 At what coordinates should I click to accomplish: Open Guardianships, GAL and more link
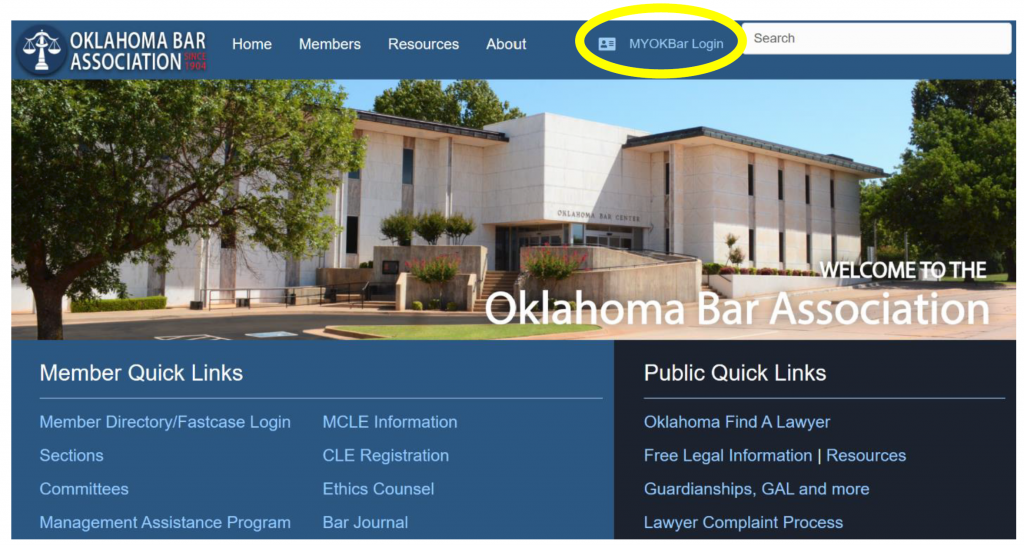coord(756,489)
